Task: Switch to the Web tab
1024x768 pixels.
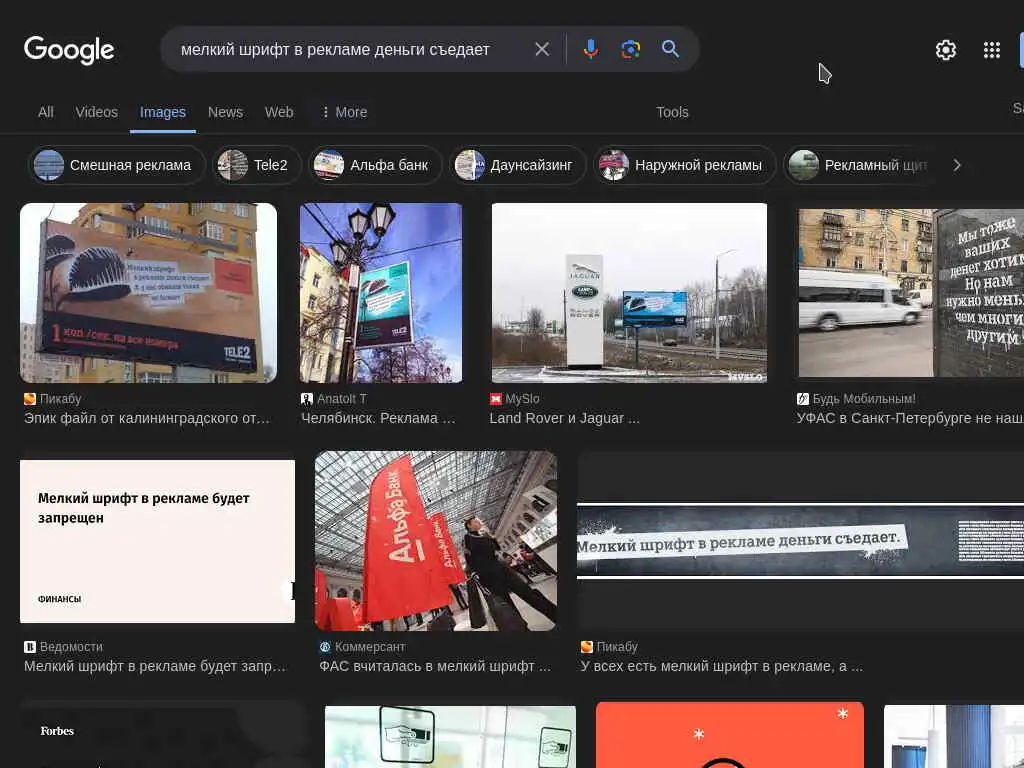Action: click(279, 112)
